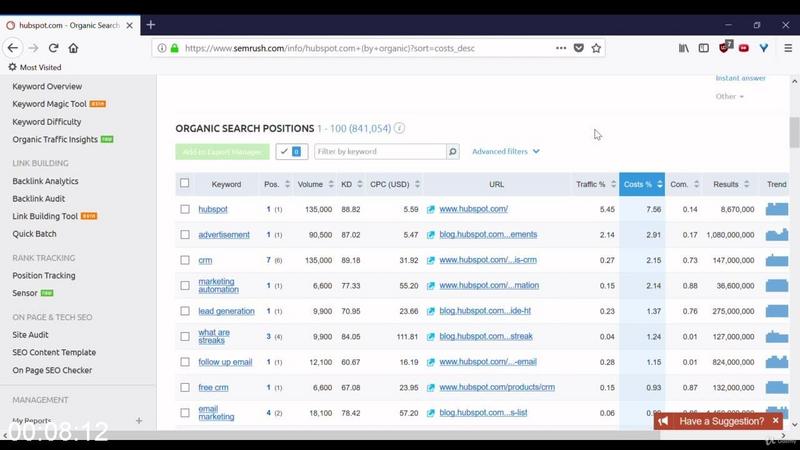Open the follow up email keyword link
Screen dimensions: 800x450
225,362
